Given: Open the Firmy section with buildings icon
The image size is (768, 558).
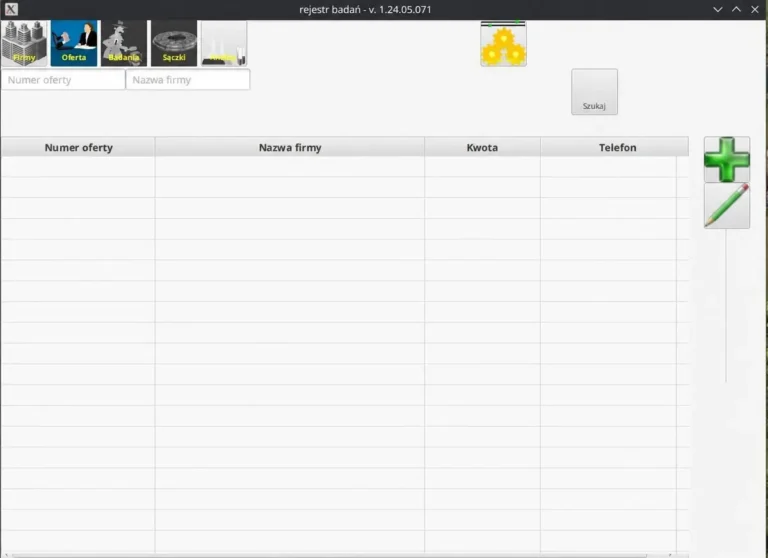Looking at the screenshot, I should pyautogui.click(x=24, y=43).
